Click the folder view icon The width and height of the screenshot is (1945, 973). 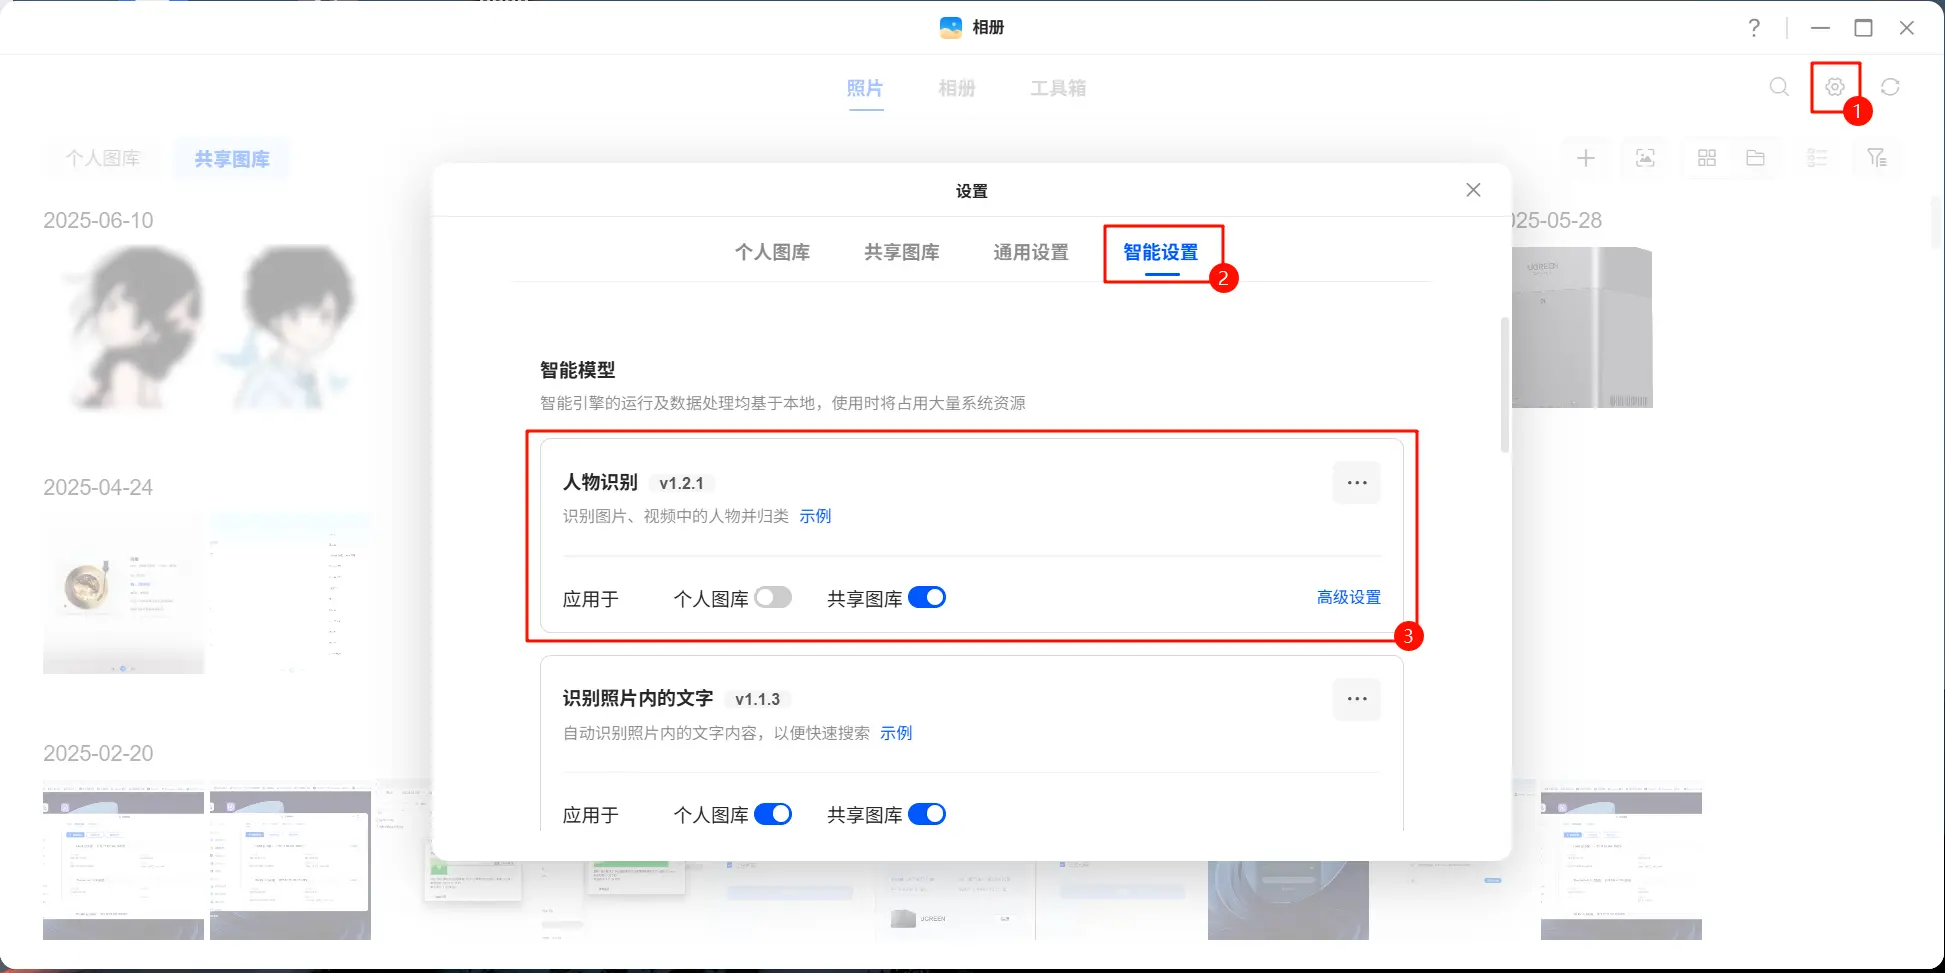[1755, 158]
